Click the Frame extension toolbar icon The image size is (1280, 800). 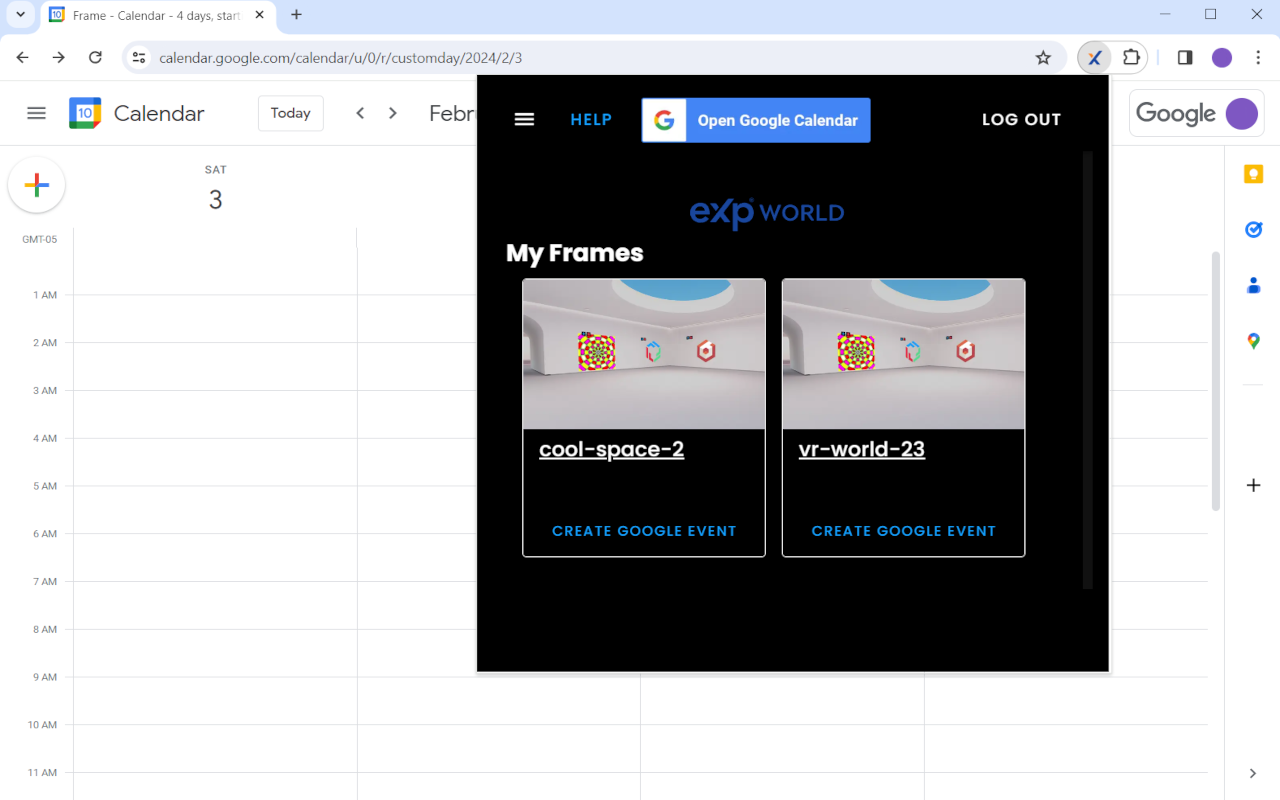click(x=1095, y=58)
